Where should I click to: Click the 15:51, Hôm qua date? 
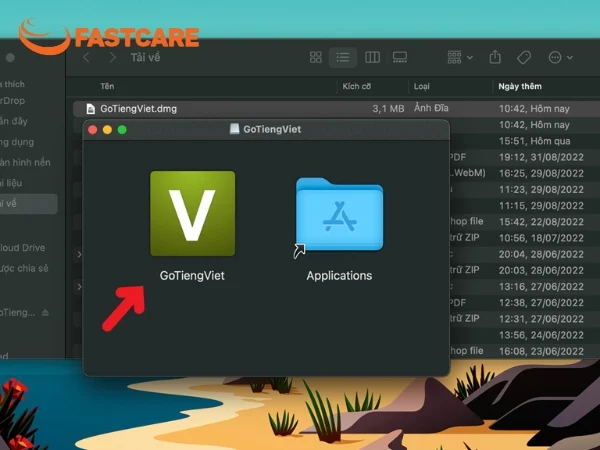pos(534,141)
